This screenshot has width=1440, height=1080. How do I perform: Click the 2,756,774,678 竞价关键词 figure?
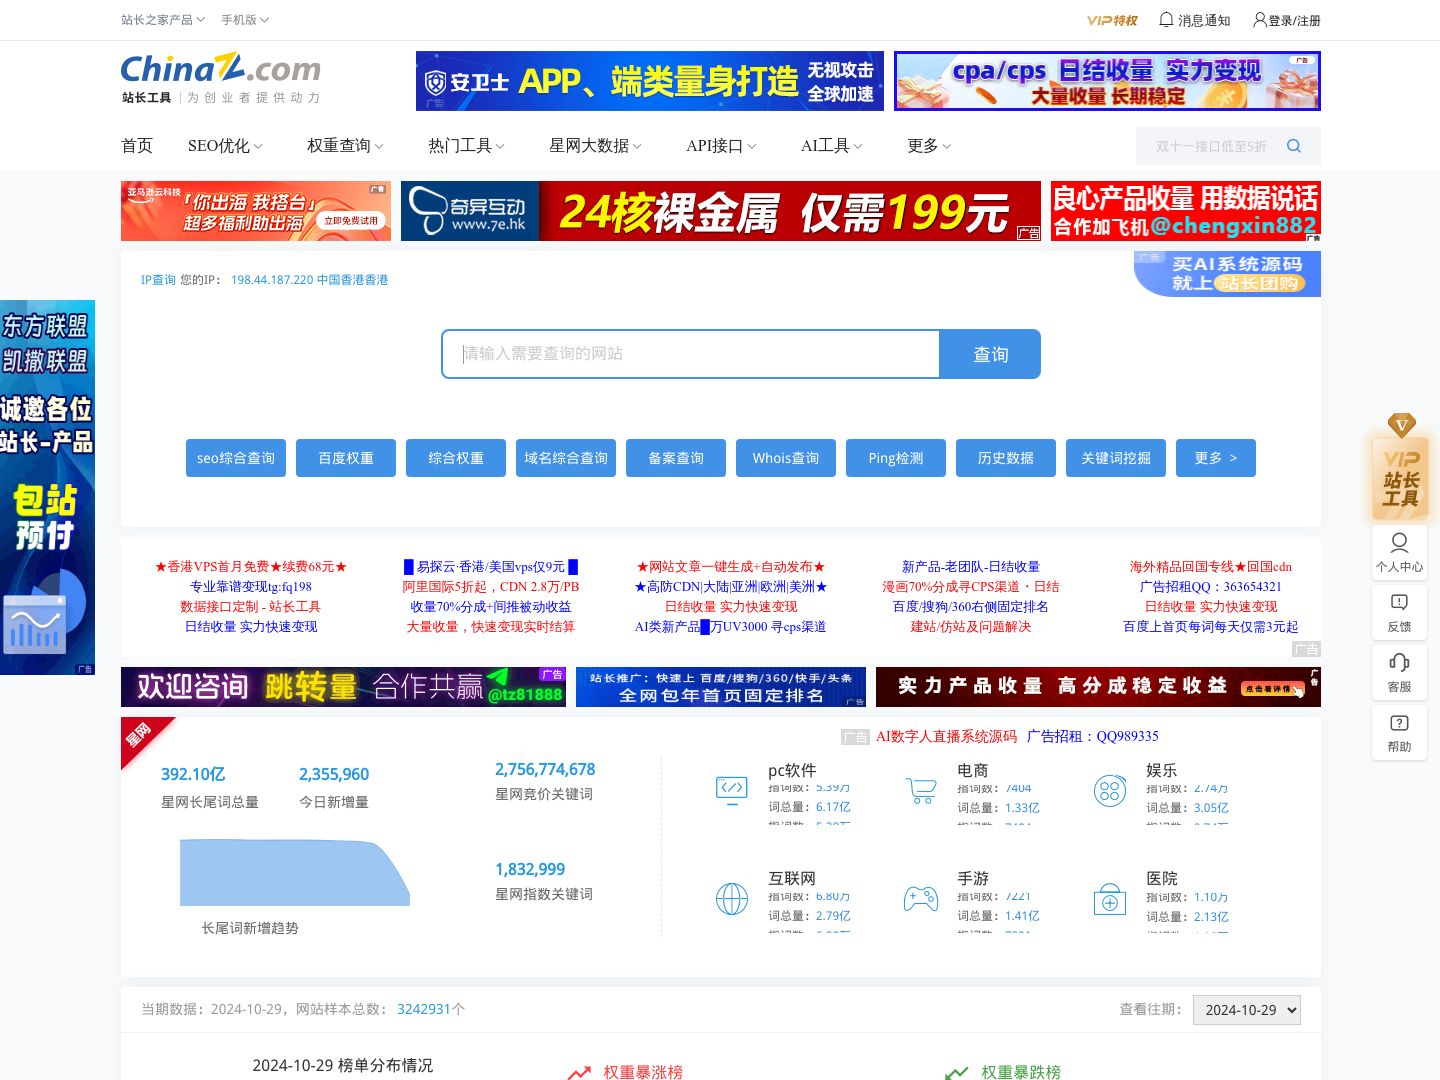(x=545, y=769)
